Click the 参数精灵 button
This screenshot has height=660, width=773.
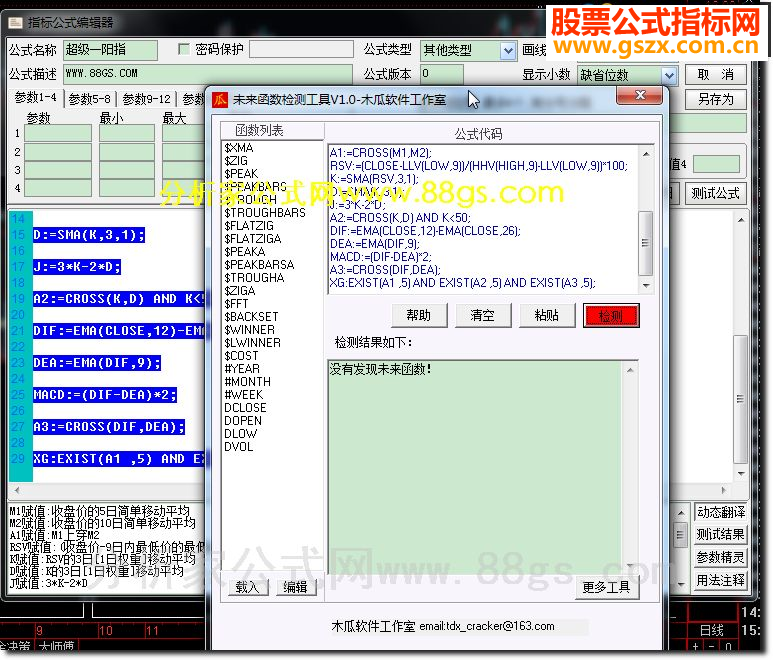[x=721, y=557]
